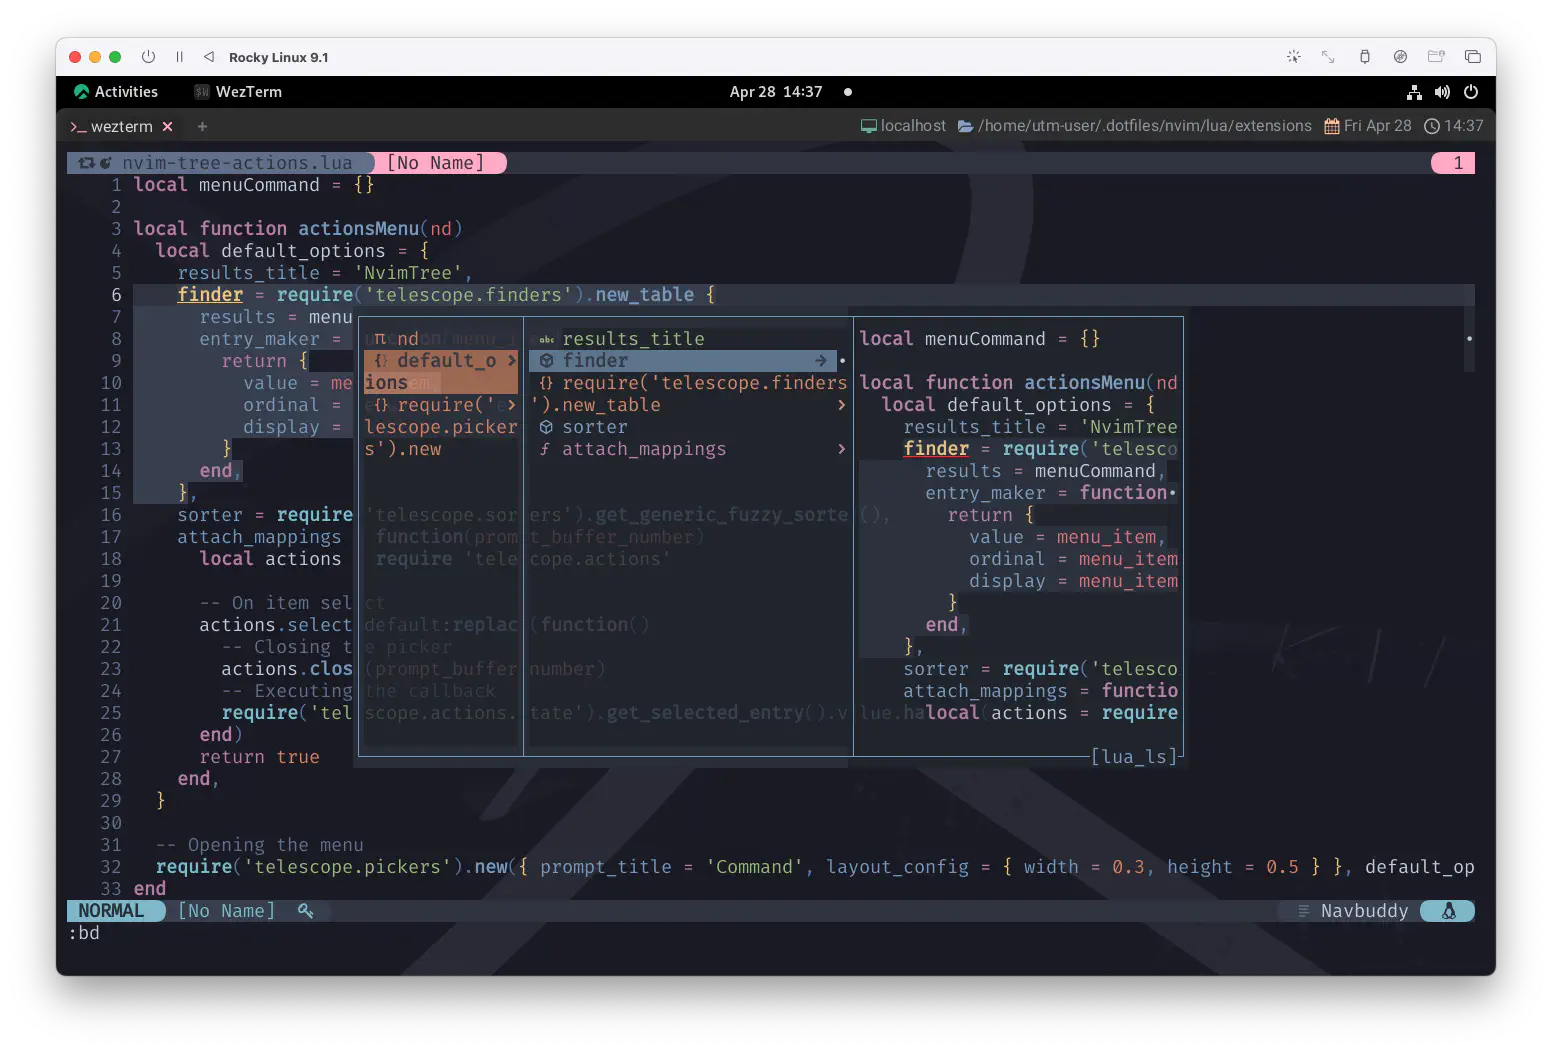
Task: Select the require('telescope.finders entry
Action: tap(704, 383)
